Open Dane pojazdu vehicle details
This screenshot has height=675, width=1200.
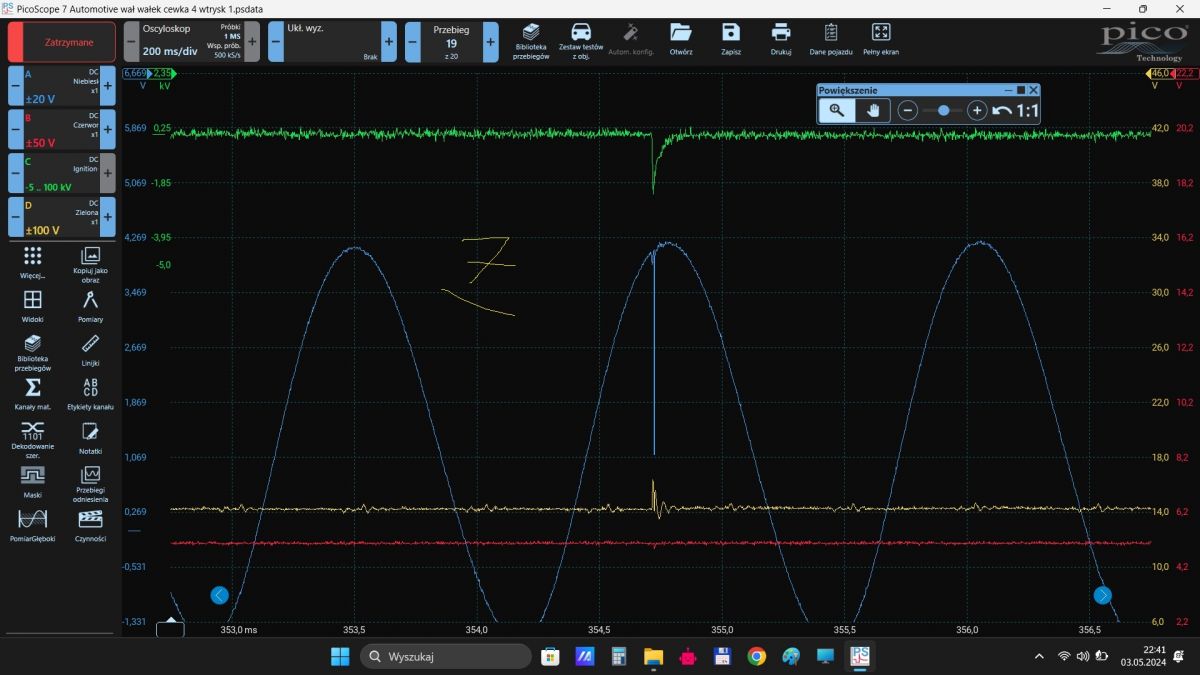click(x=830, y=39)
